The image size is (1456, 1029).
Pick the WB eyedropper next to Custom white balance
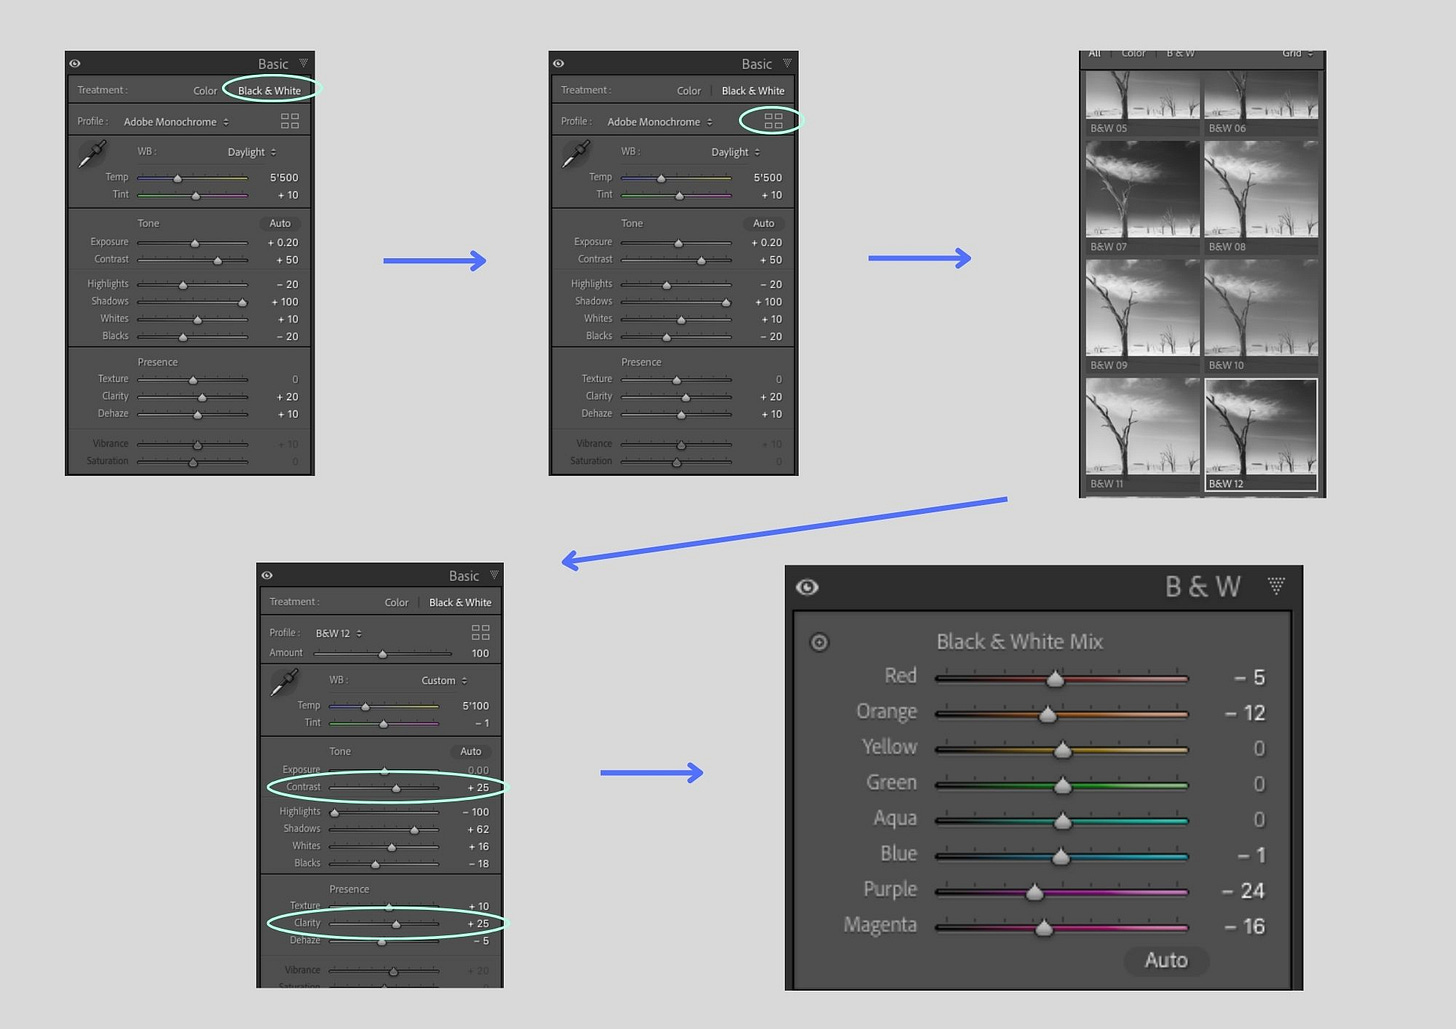285,682
